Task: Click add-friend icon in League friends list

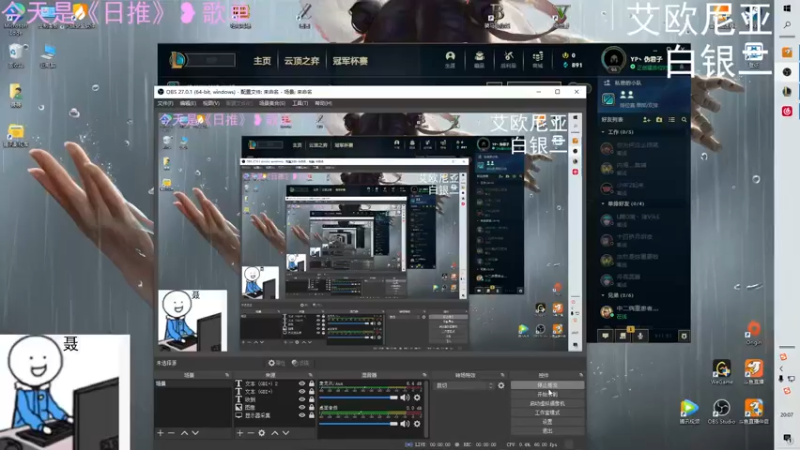Action: (x=647, y=119)
